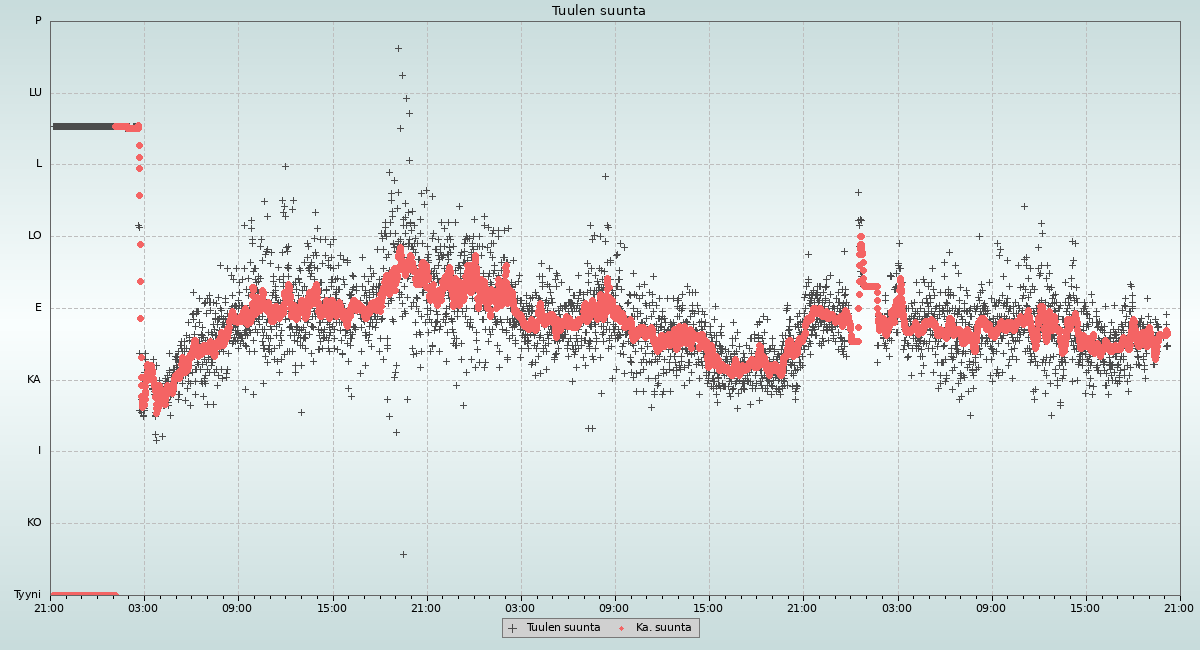The image size is (1200, 650).
Task: Click the plus marker icon in legend
Action: pyautogui.click(x=513, y=628)
